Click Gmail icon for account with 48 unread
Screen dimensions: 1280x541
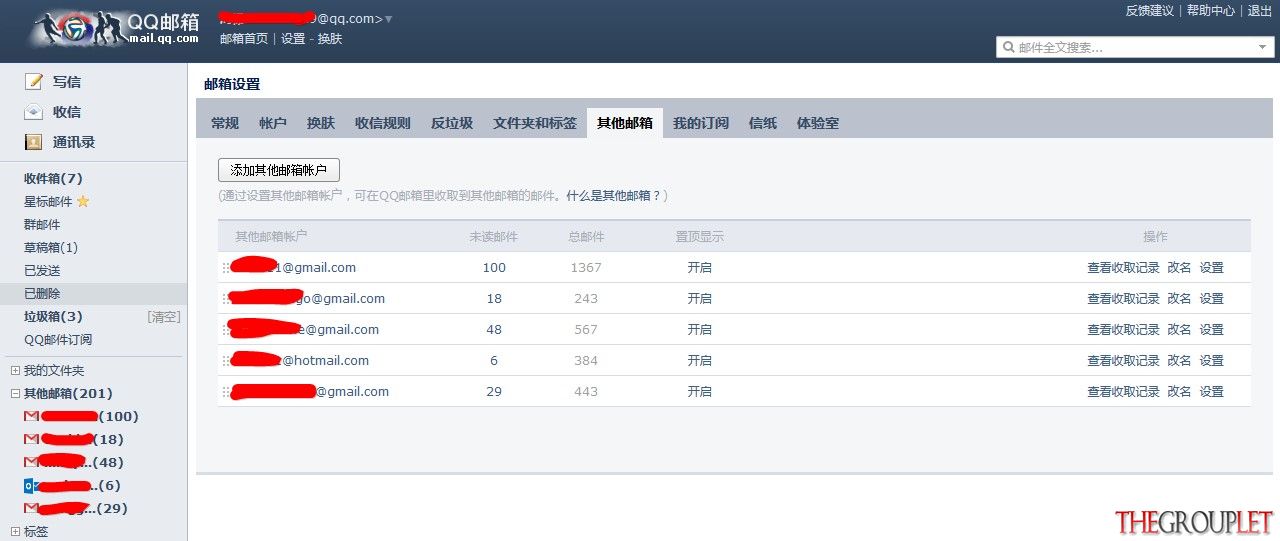[x=31, y=462]
